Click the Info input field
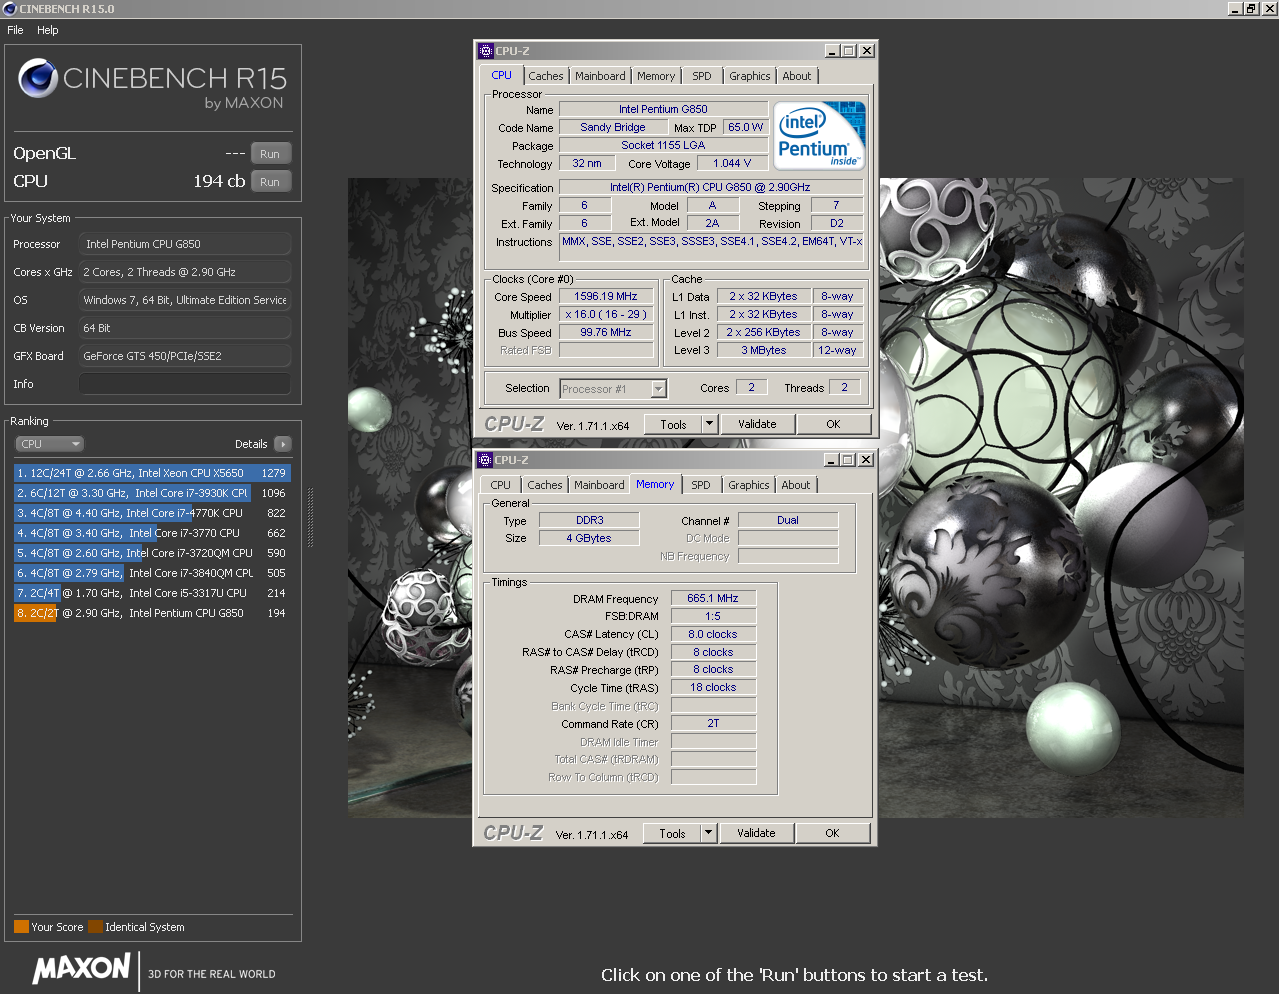The width and height of the screenshot is (1279, 994). pos(185,384)
